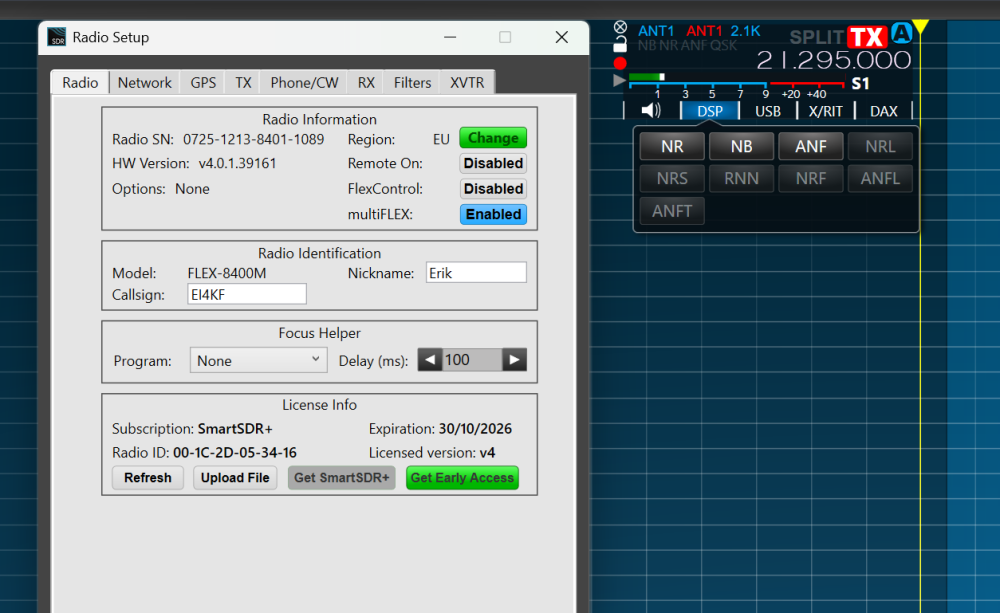
Task: Increase Delay value with right arrow
Action: point(514,360)
